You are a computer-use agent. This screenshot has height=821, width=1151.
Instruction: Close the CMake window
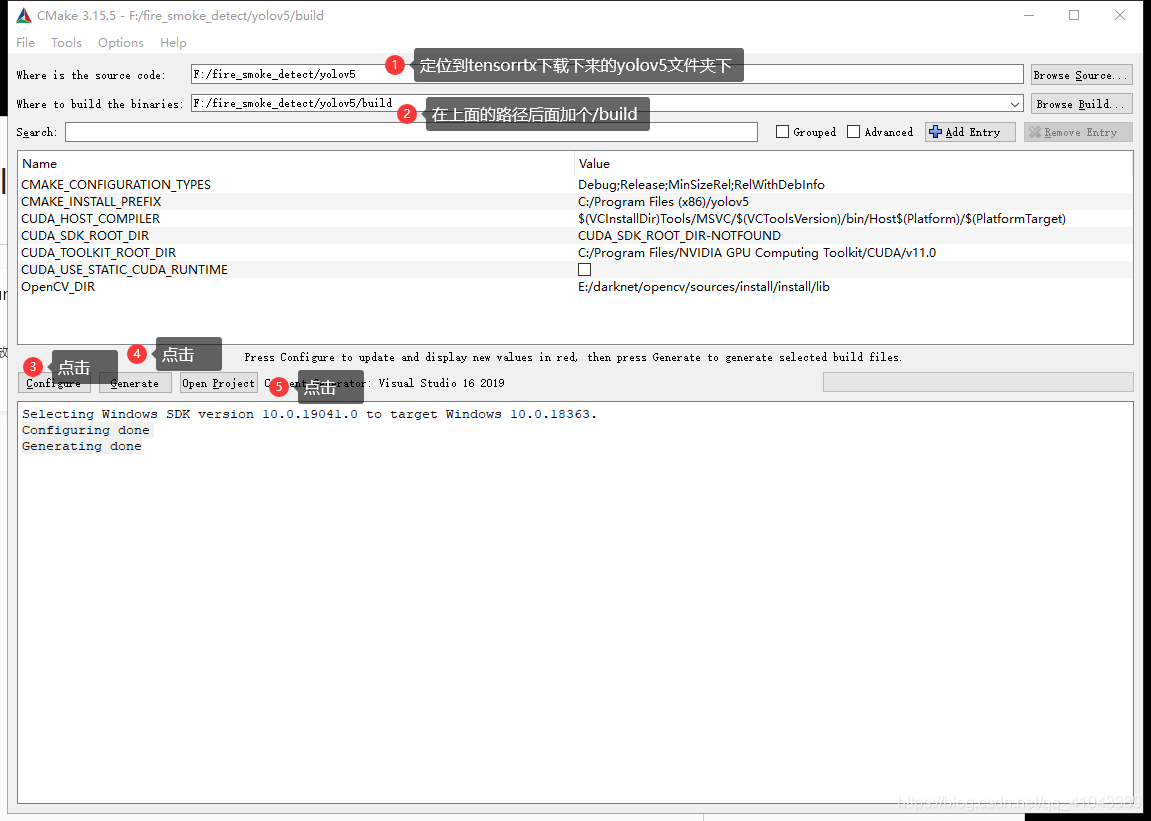click(x=1119, y=15)
